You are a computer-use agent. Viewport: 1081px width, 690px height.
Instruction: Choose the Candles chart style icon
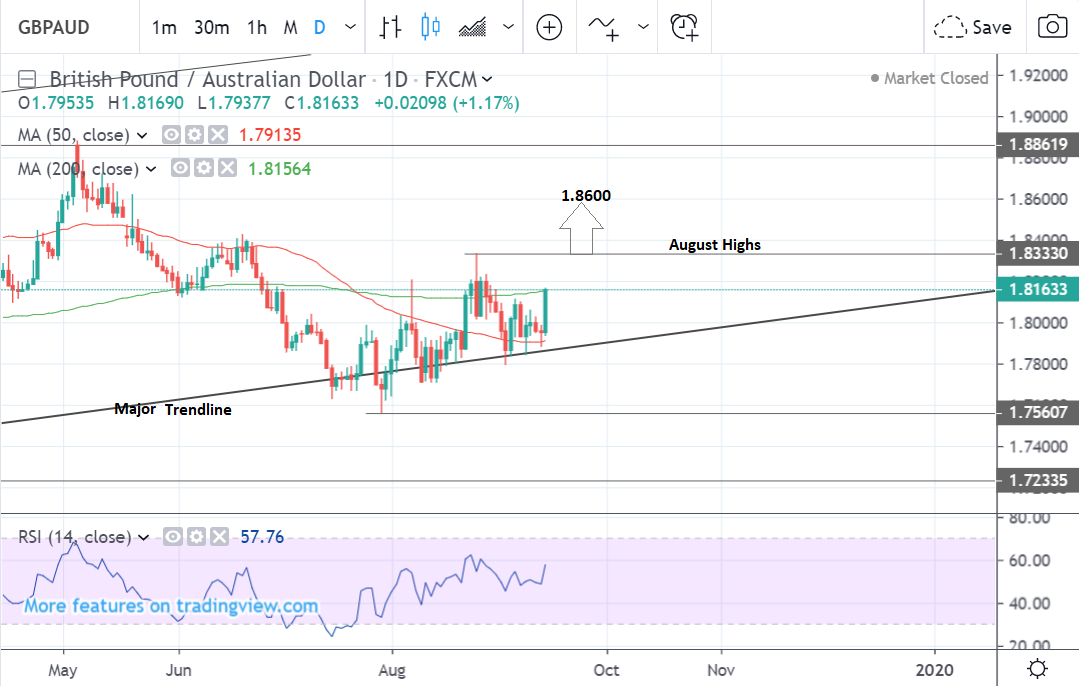[x=430, y=28]
